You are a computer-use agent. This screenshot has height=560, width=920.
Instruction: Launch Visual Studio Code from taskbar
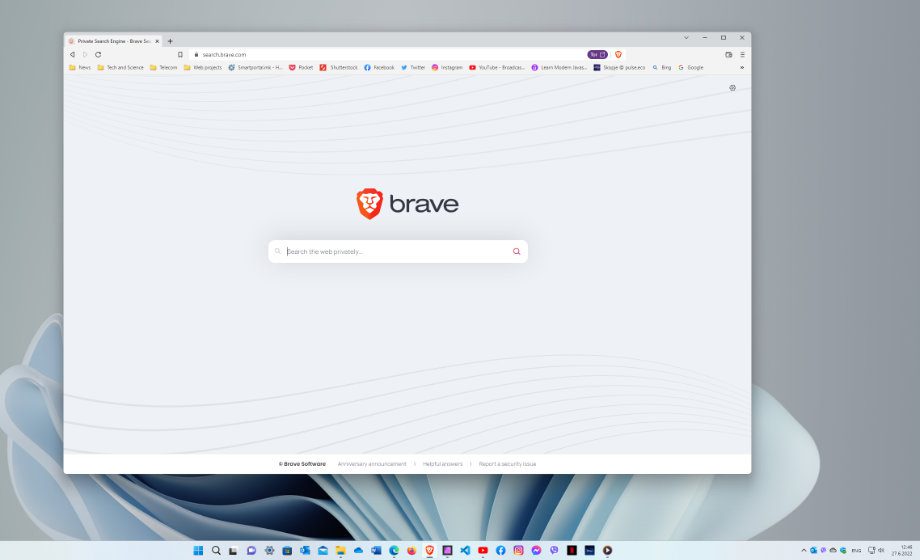tap(465, 551)
